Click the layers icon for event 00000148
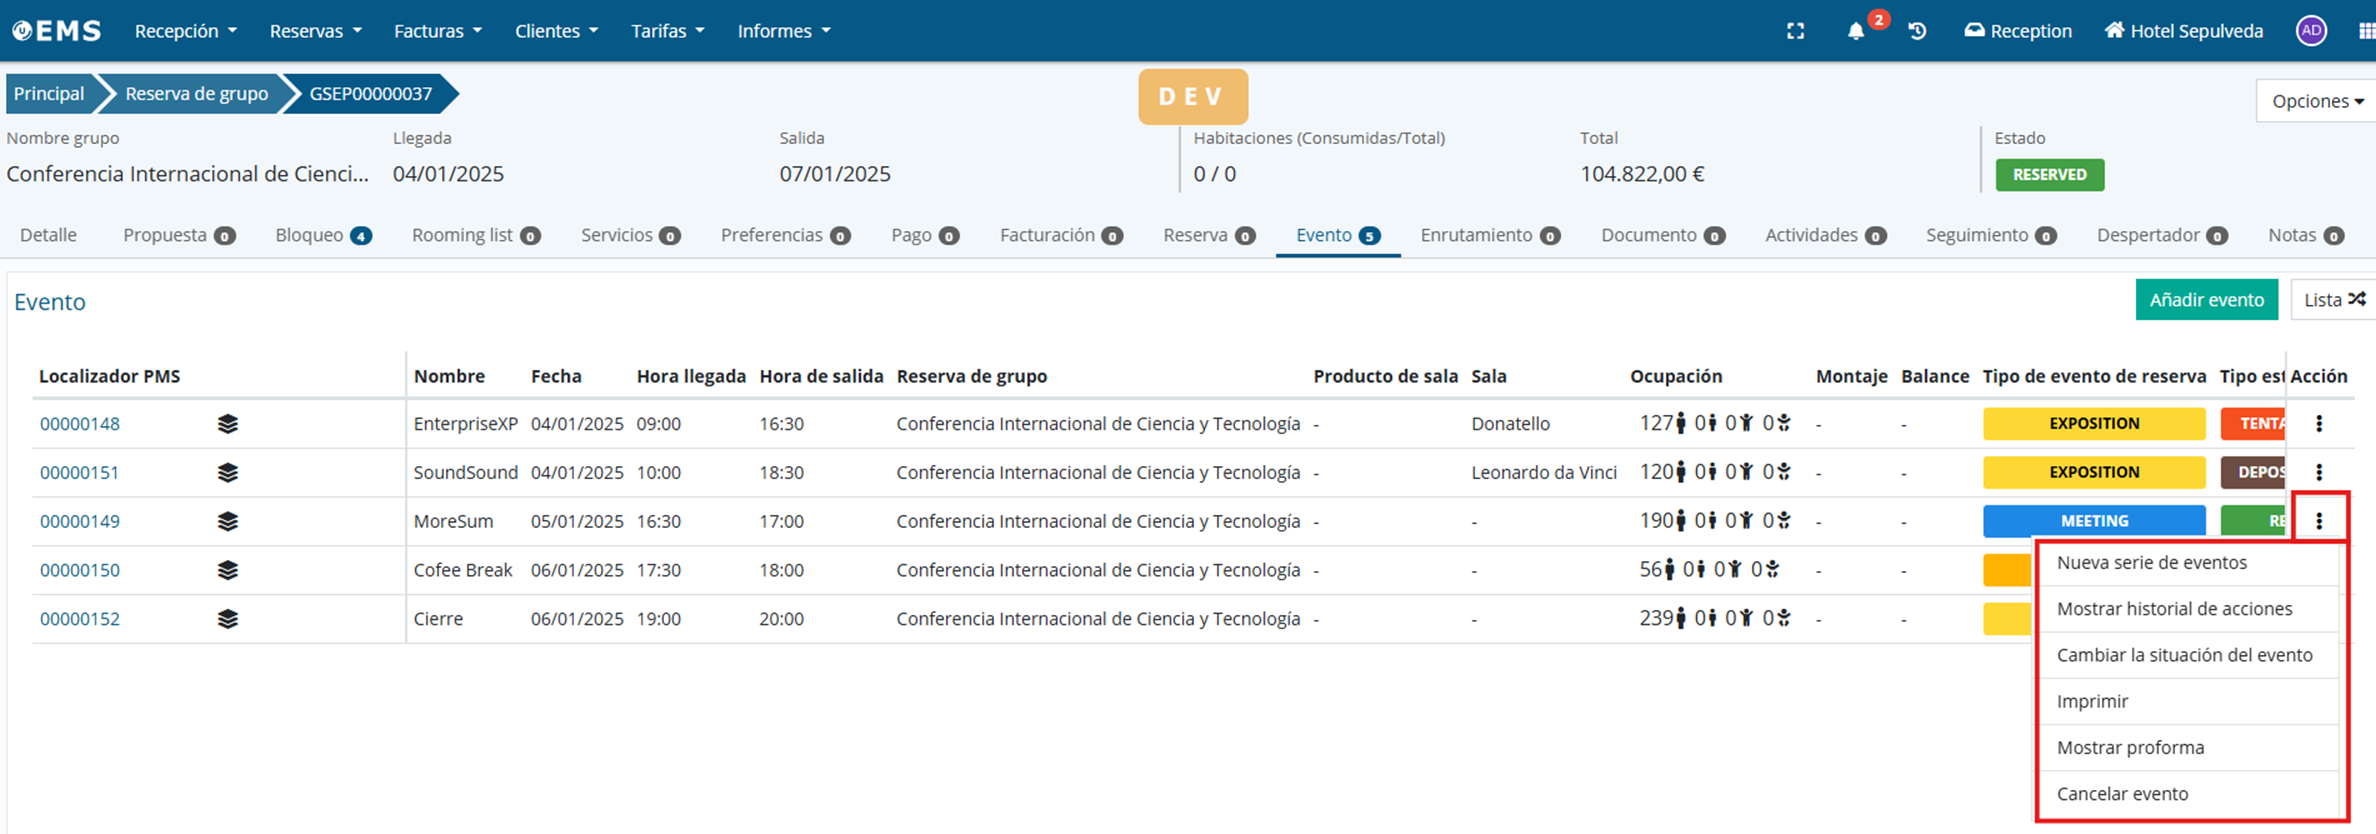Image resolution: width=2376 pixels, height=834 pixels. [x=228, y=424]
